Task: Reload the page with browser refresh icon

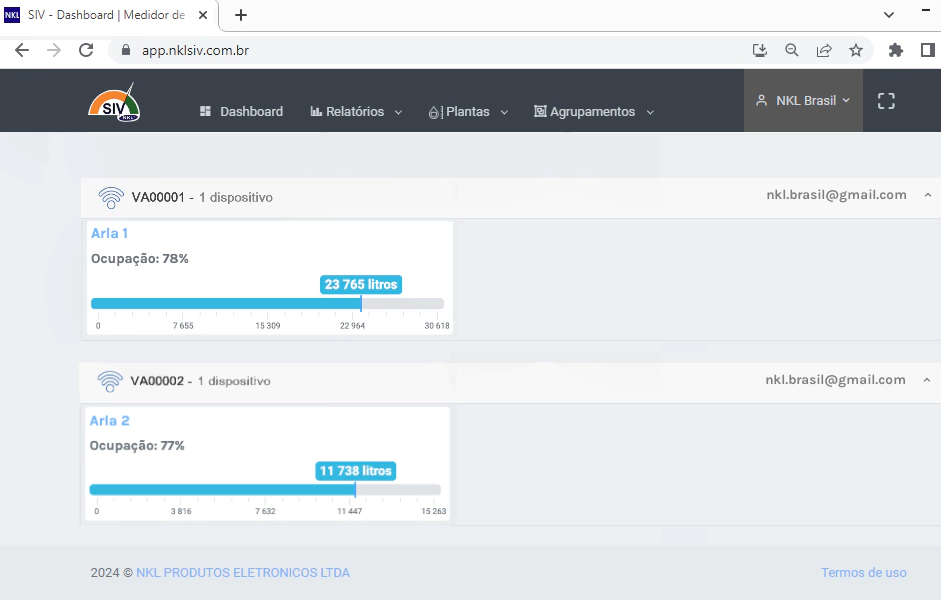Action: tap(86, 50)
